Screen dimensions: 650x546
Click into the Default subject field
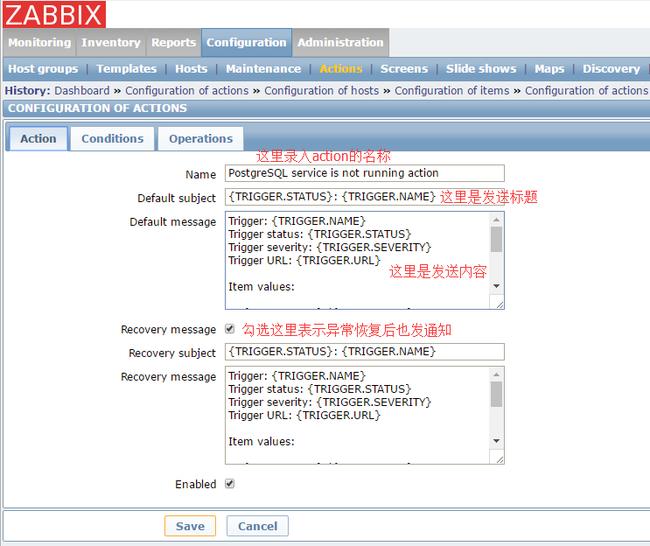[330, 197]
